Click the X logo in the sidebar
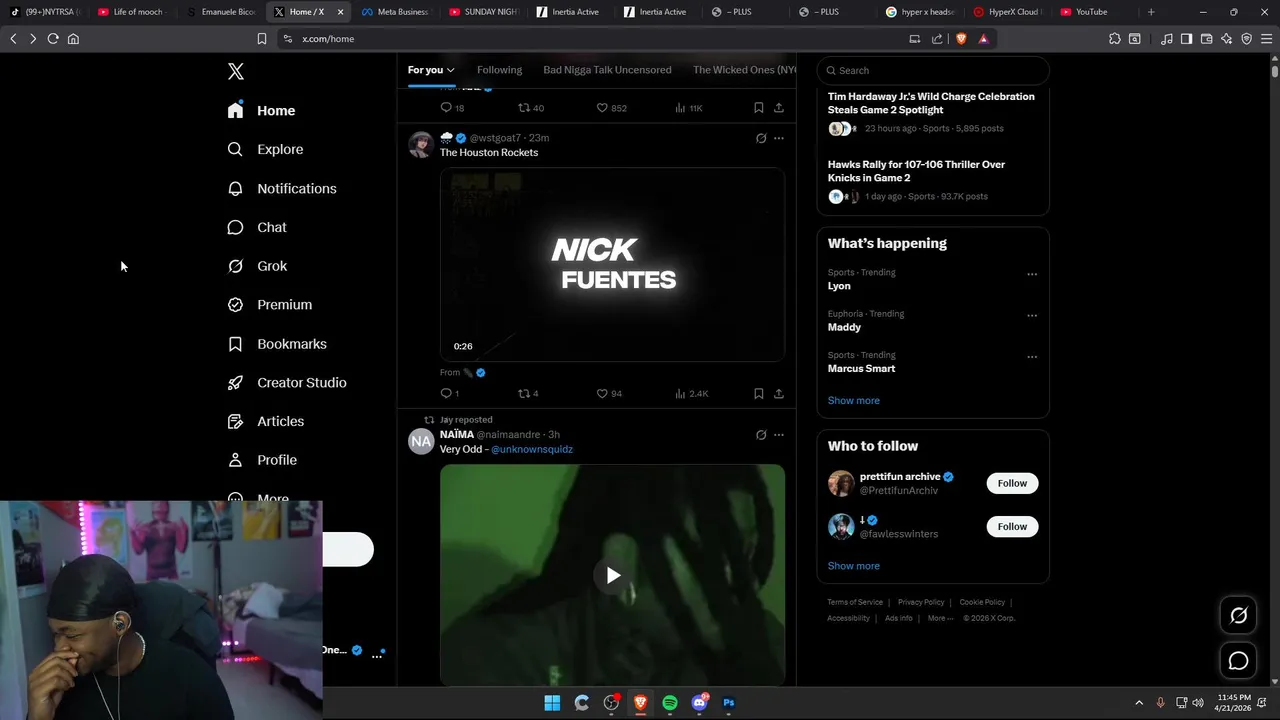This screenshot has width=1280, height=720. click(x=236, y=71)
